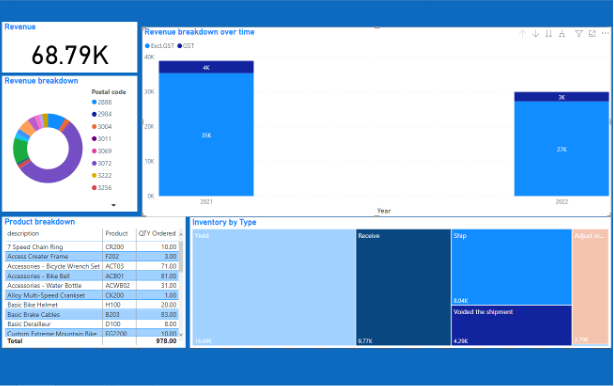The width and height of the screenshot is (614, 386).
Task: Open the chart's filter funnel icon
Action: pos(579,34)
